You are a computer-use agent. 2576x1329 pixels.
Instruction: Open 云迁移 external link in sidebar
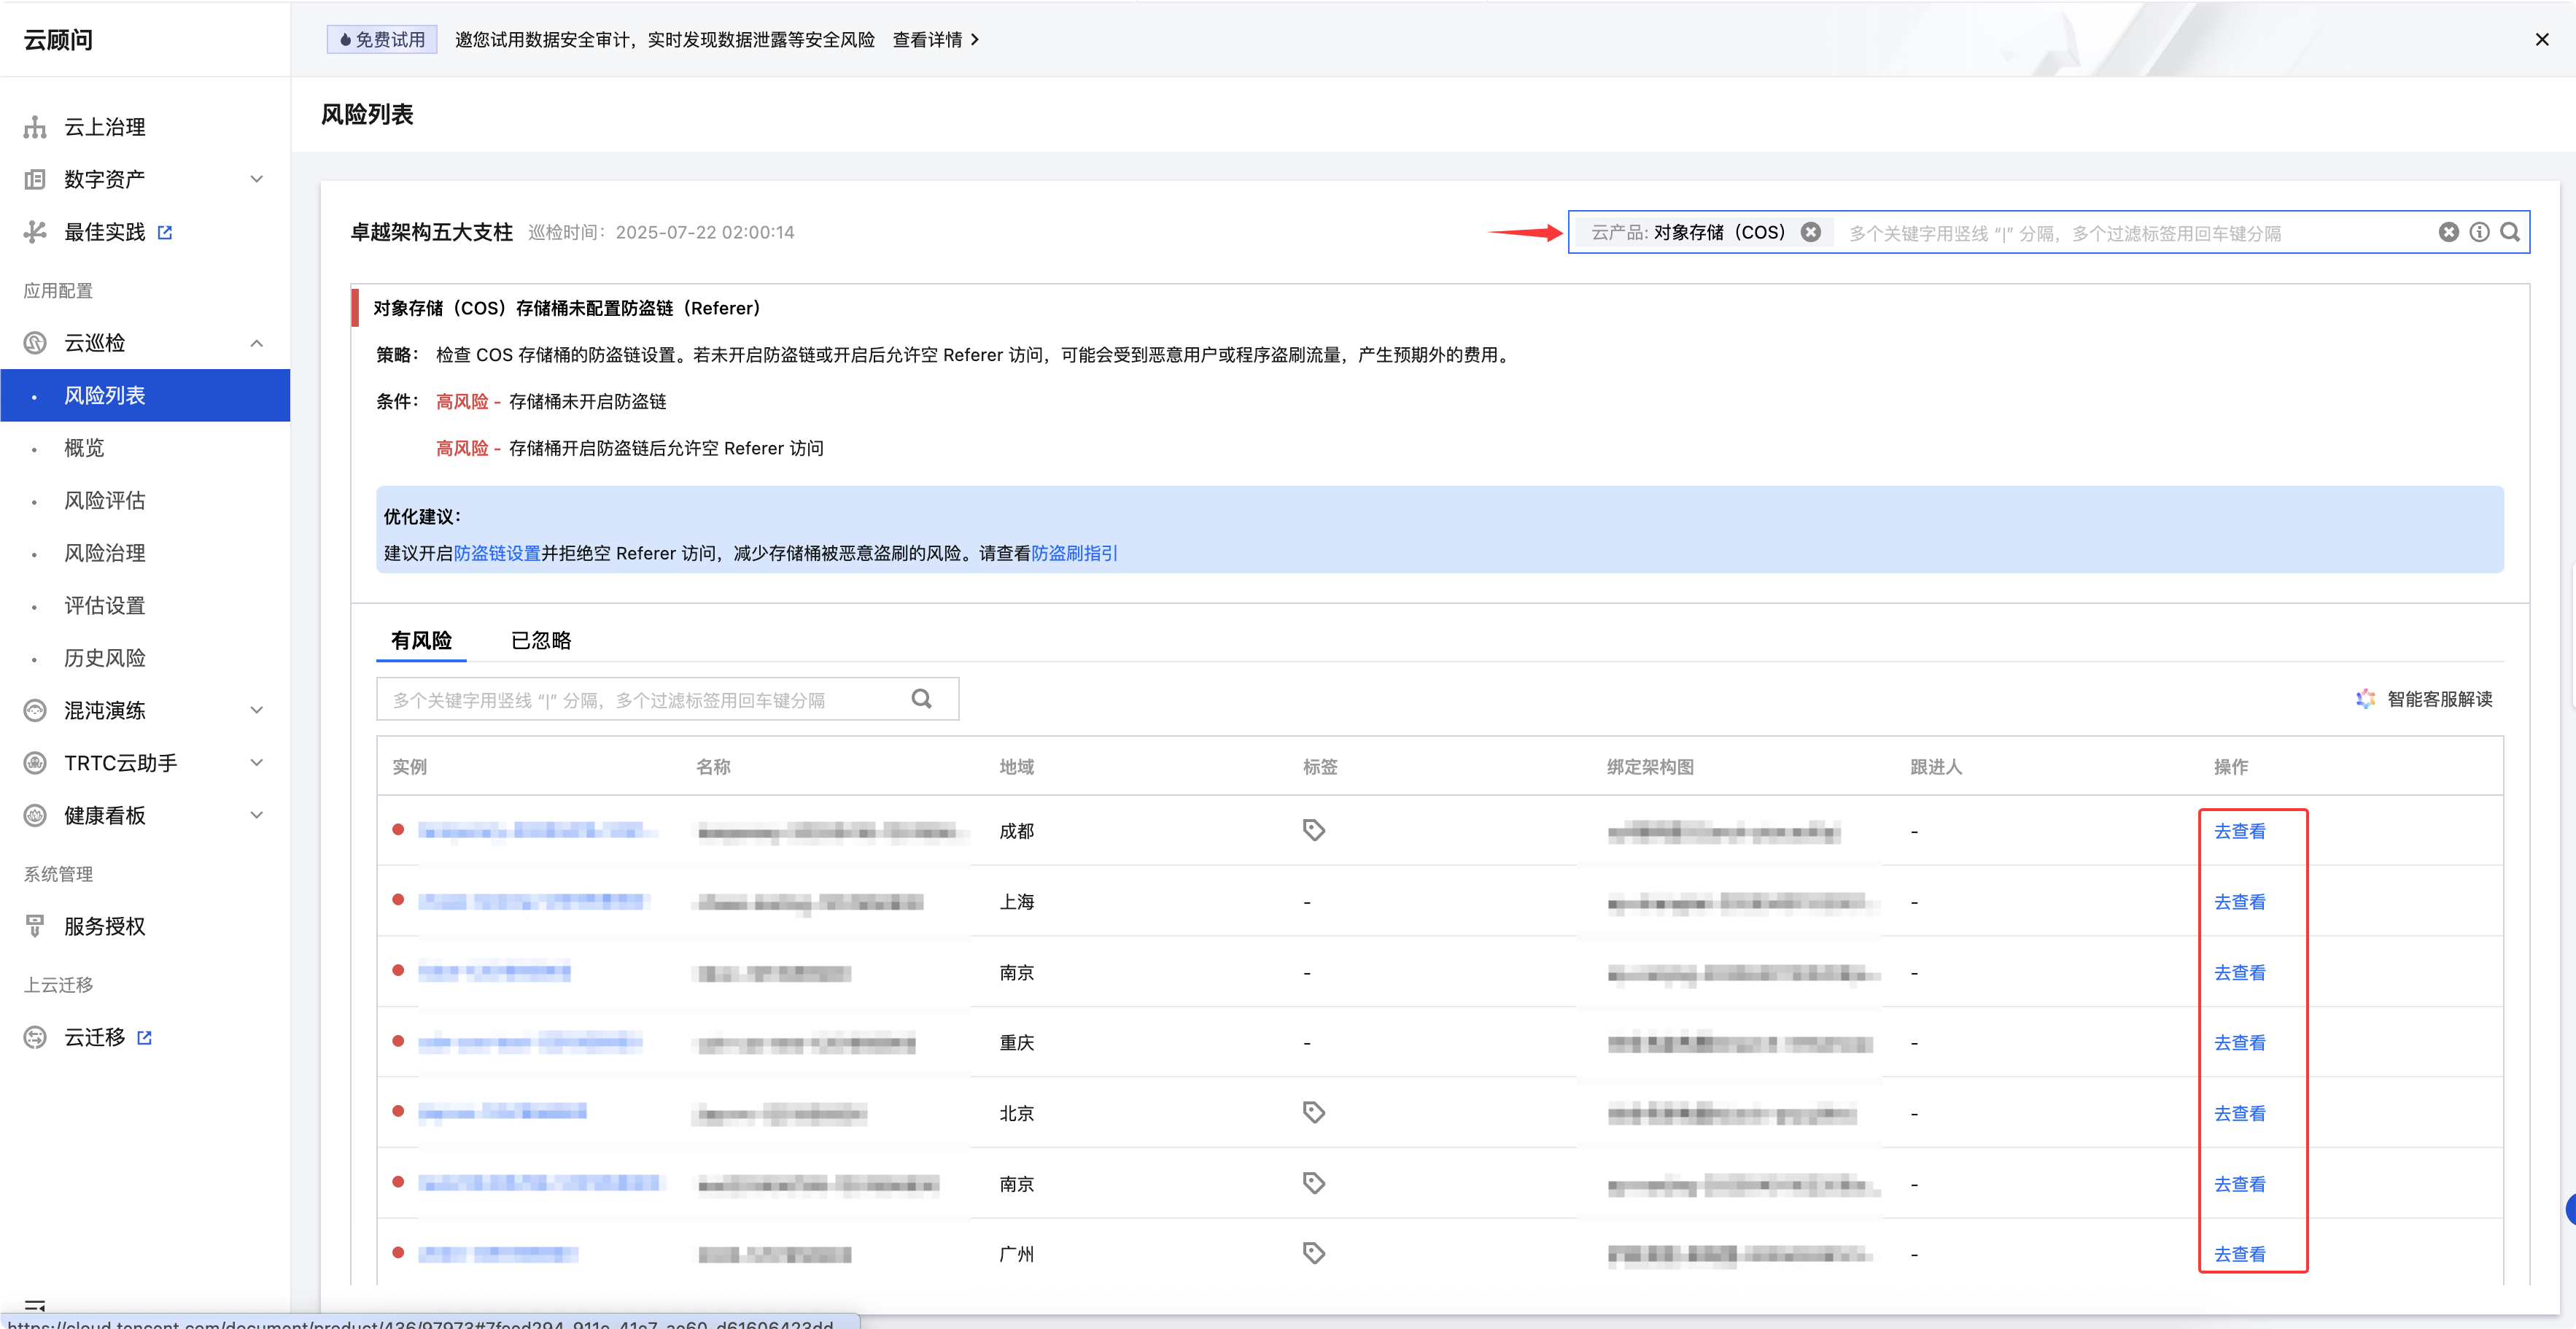click(95, 1037)
